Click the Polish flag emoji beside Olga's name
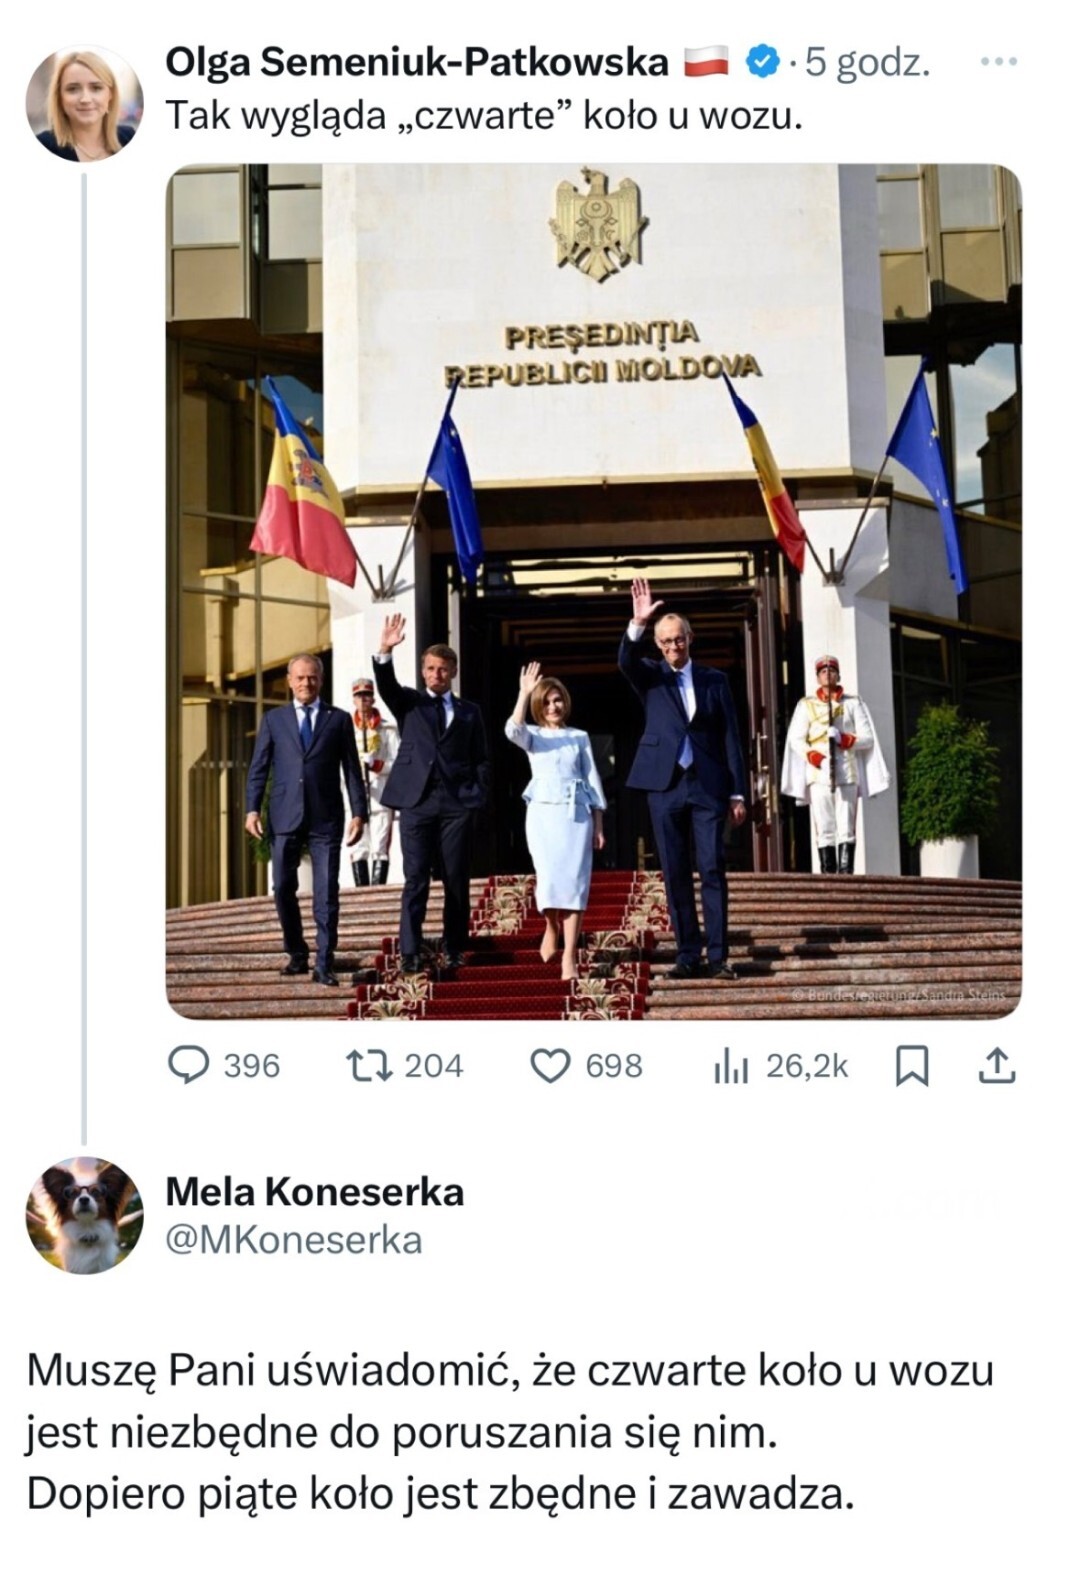Screen dimensions: 1080x1577 (707, 63)
